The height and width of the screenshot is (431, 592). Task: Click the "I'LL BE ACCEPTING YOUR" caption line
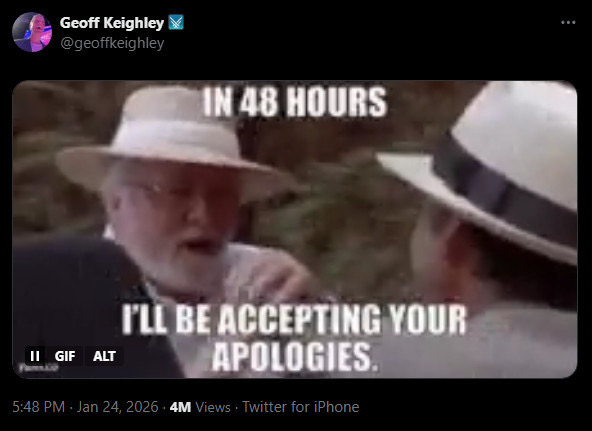pos(294,319)
